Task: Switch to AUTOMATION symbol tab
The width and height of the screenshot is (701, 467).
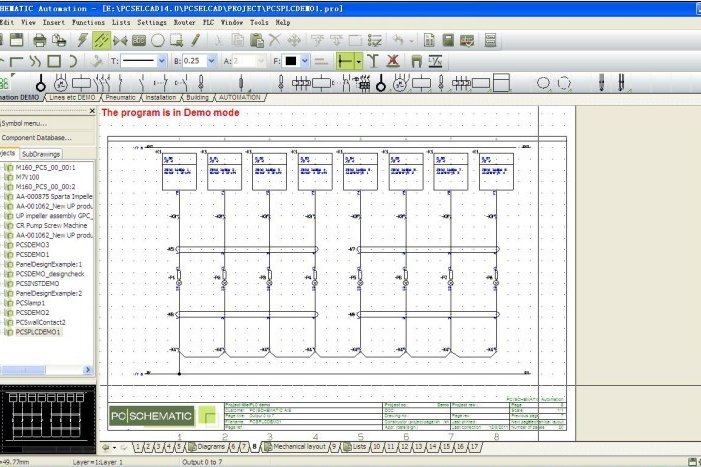Action: [x=239, y=97]
